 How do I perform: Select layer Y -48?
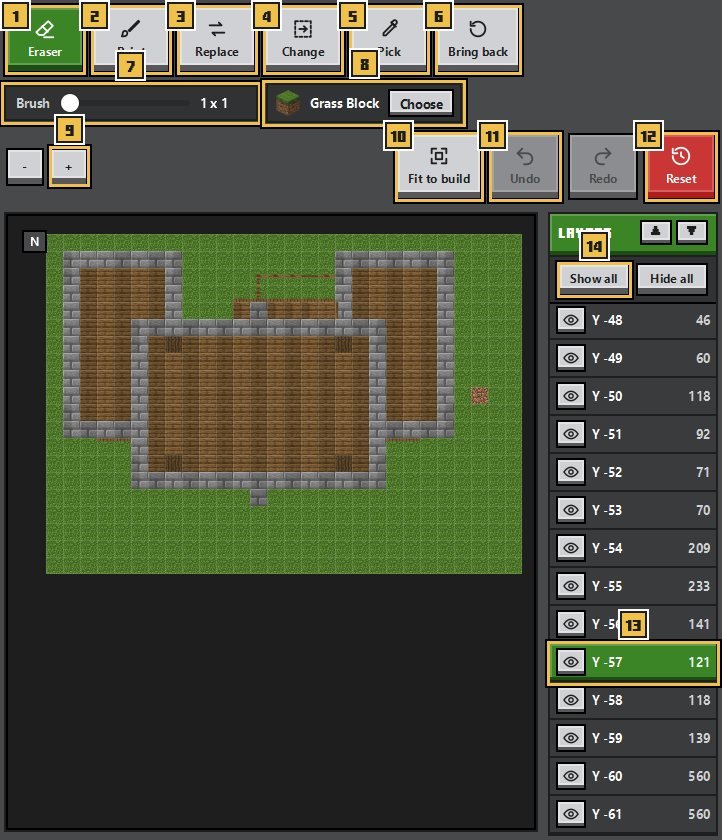pos(633,320)
